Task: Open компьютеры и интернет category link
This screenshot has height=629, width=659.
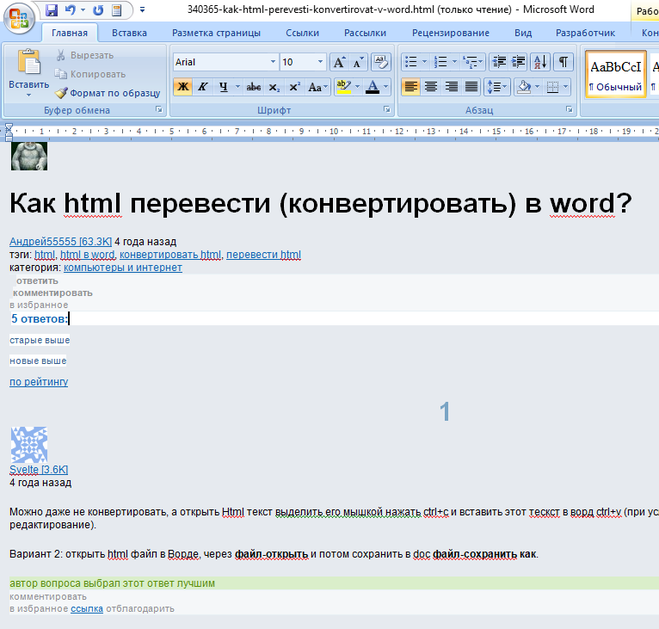Action: [123, 268]
